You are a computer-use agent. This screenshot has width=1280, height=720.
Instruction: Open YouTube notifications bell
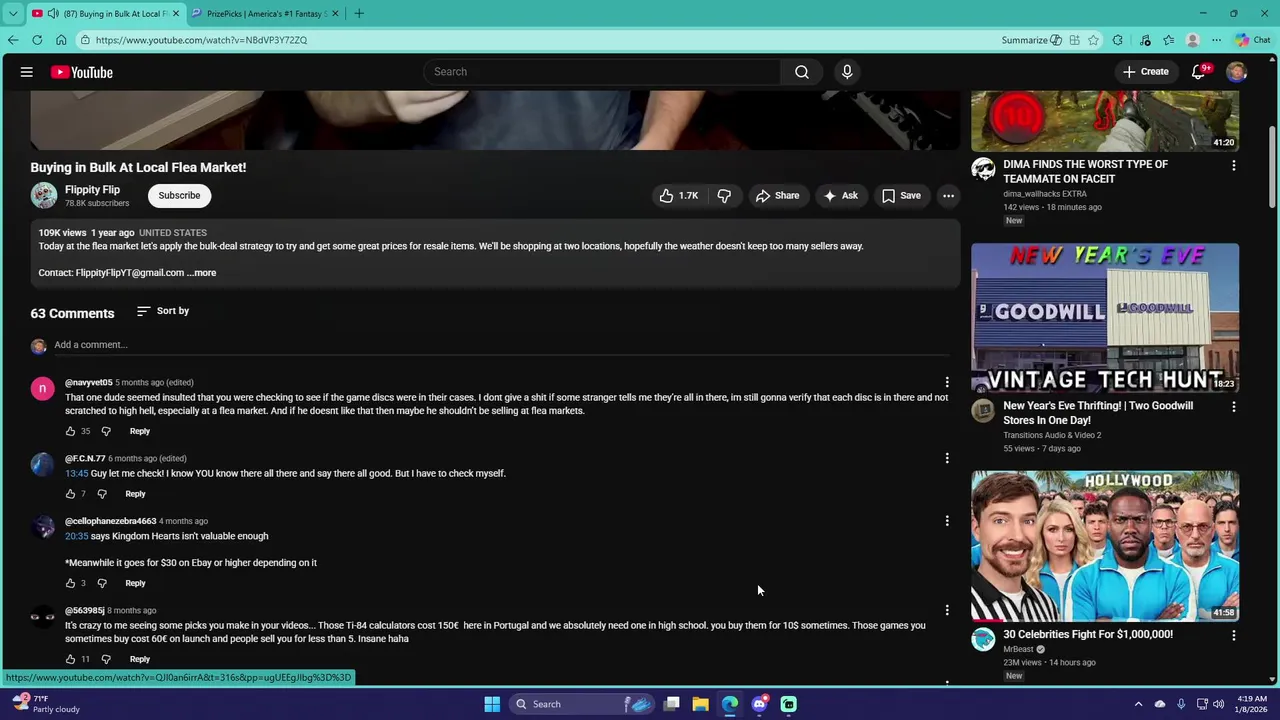(x=1199, y=72)
